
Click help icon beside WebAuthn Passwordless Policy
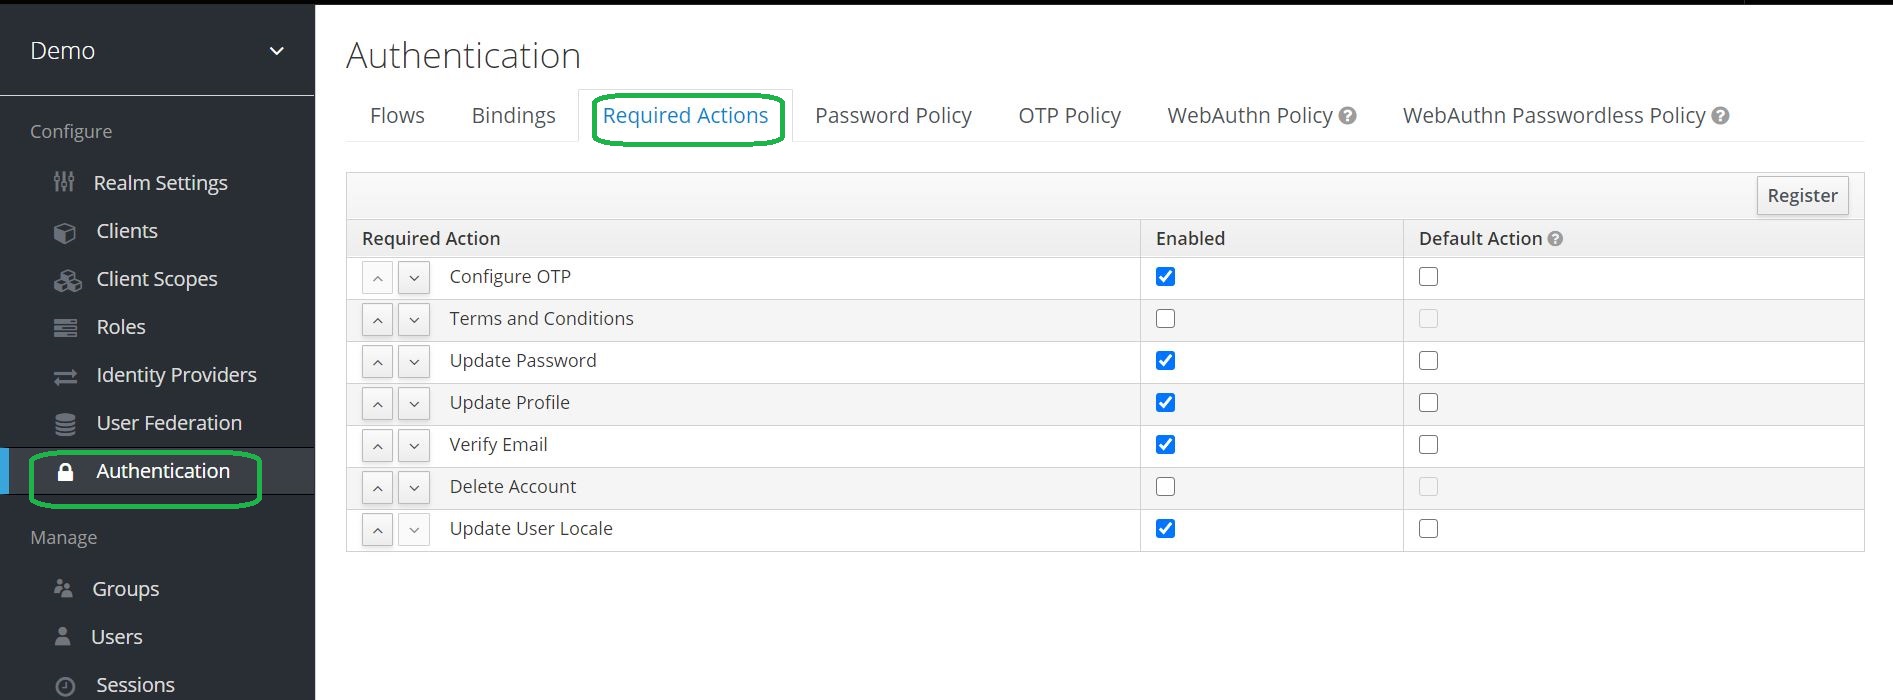coord(1720,116)
